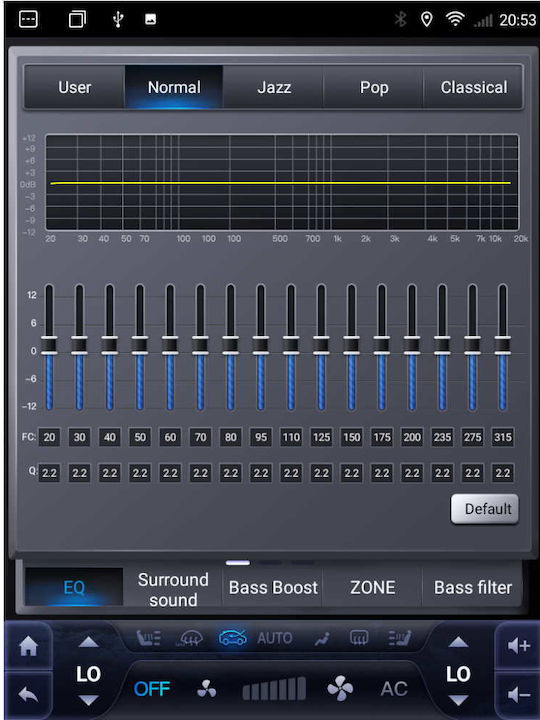
Task: Lower right temperature with down arrow
Action: coord(458,700)
